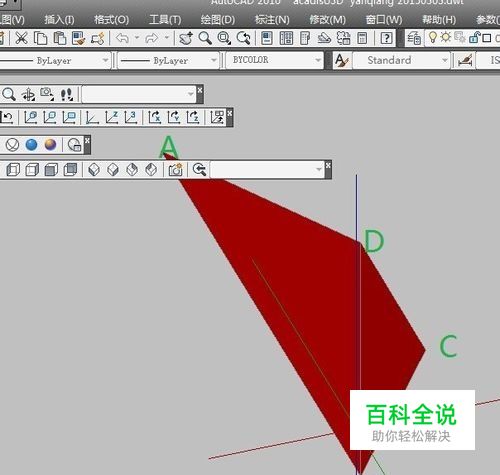This screenshot has height=475, width=500.
Task: Open the QuickCalc calculator icon
Action: (x=362, y=38)
